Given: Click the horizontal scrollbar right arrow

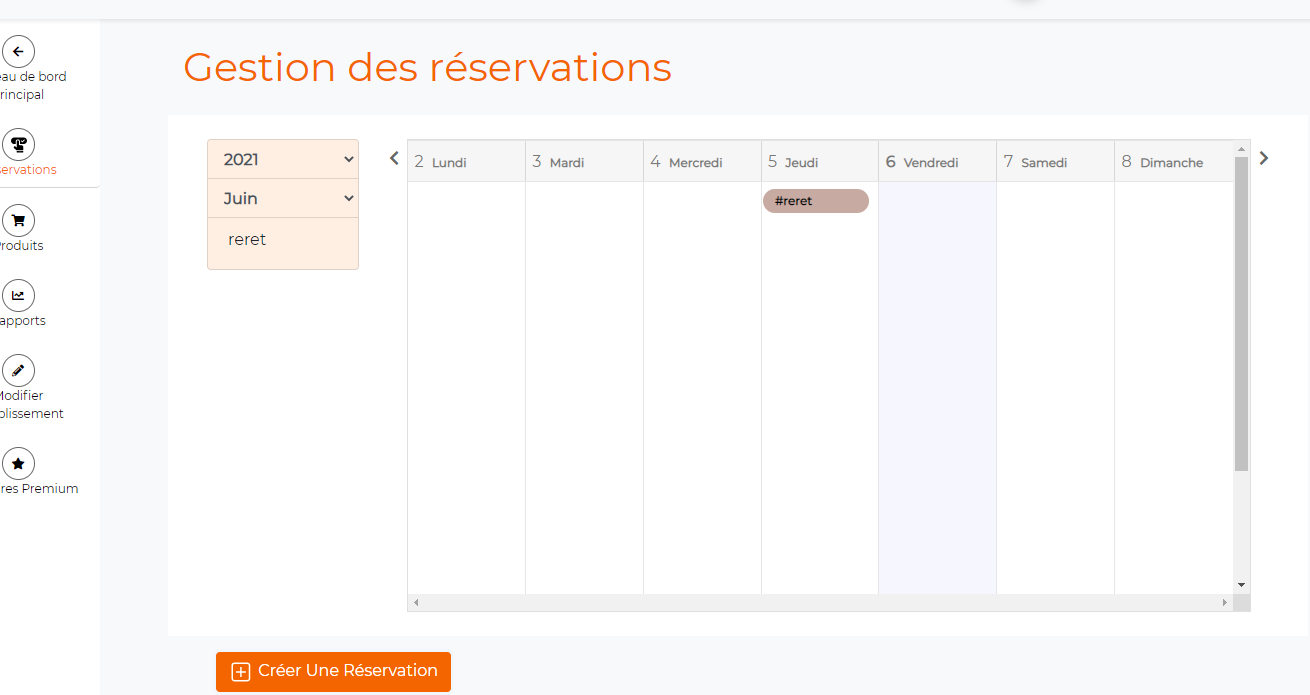Looking at the screenshot, I should pos(1224,603).
